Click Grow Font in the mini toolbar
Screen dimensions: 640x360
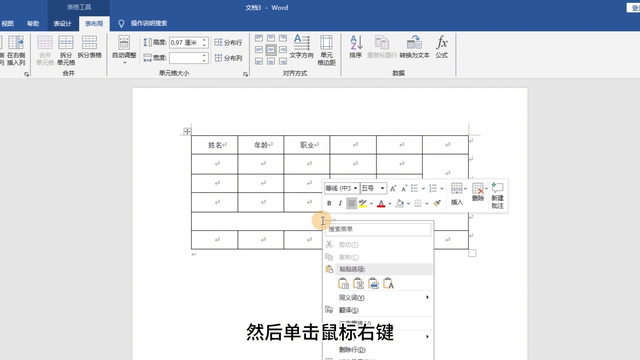point(393,189)
